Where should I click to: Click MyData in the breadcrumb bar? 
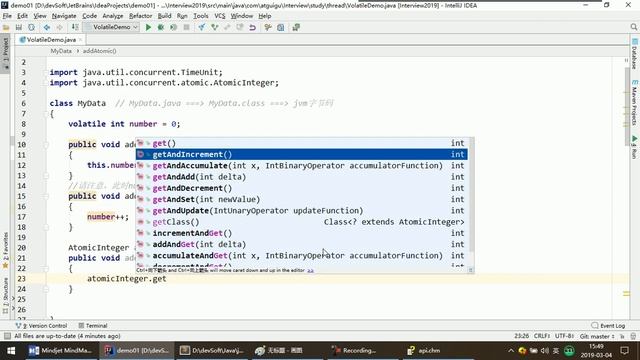(x=61, y=51)
